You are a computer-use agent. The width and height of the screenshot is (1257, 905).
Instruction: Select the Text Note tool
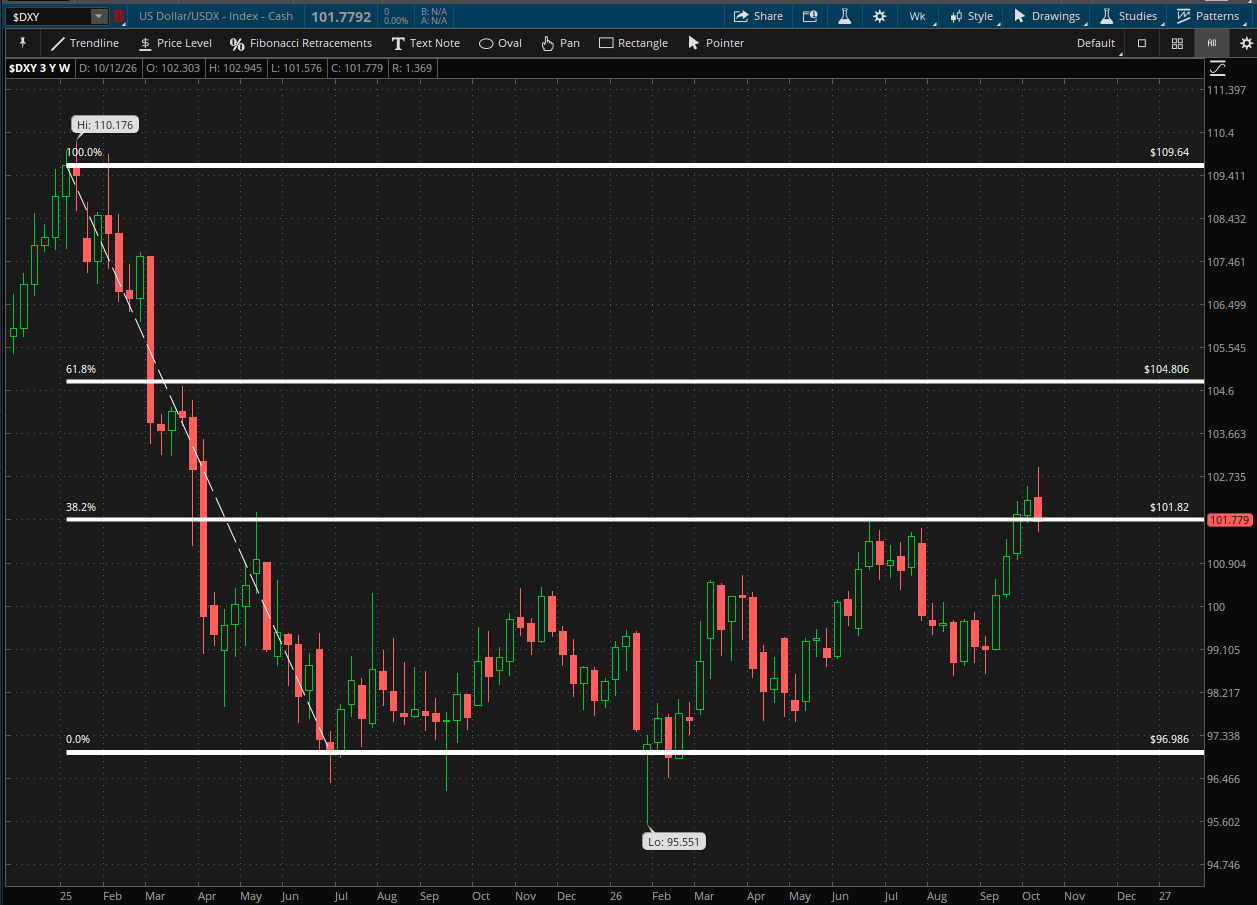(425, 43)
